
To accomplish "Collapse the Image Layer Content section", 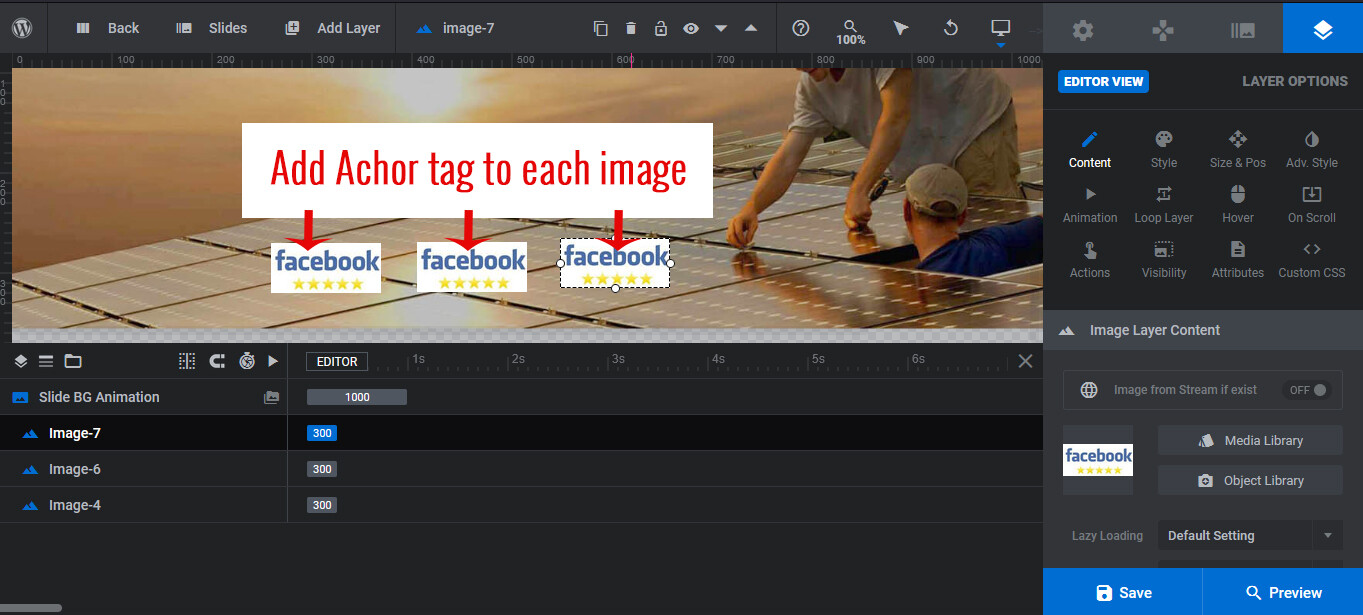I will tap(1067, 330).
